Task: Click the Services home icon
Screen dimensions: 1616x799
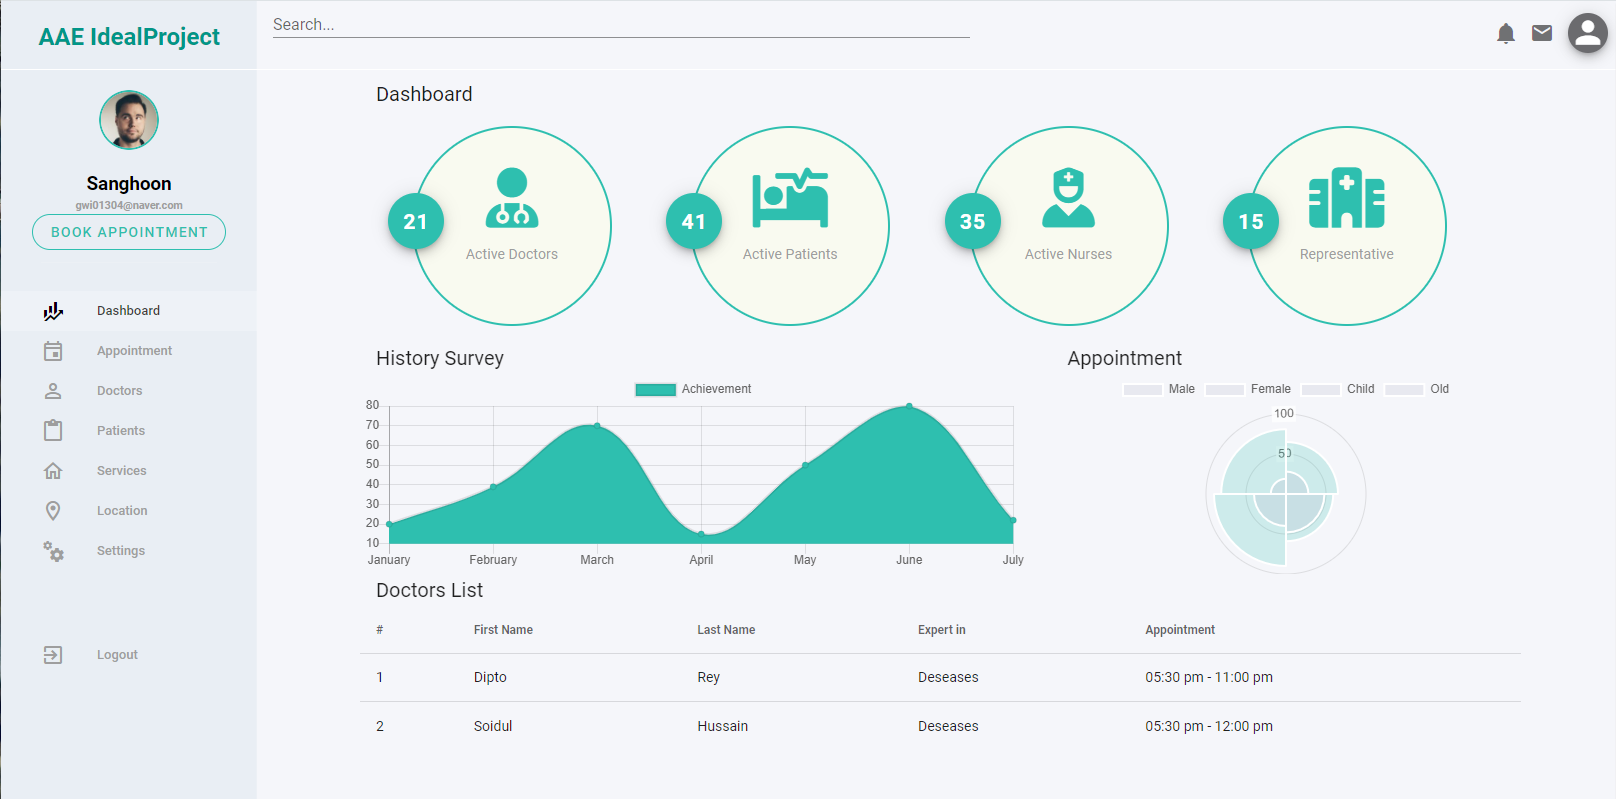Action: [53, 471]
